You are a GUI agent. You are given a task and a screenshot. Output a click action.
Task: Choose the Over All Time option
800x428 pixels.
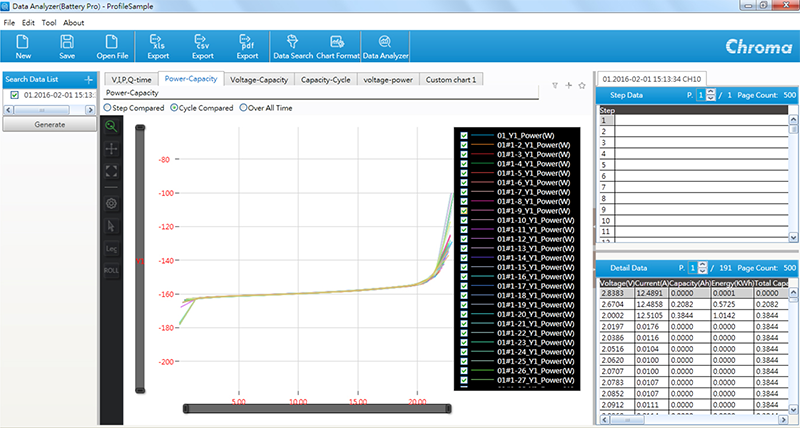(243, 107)
